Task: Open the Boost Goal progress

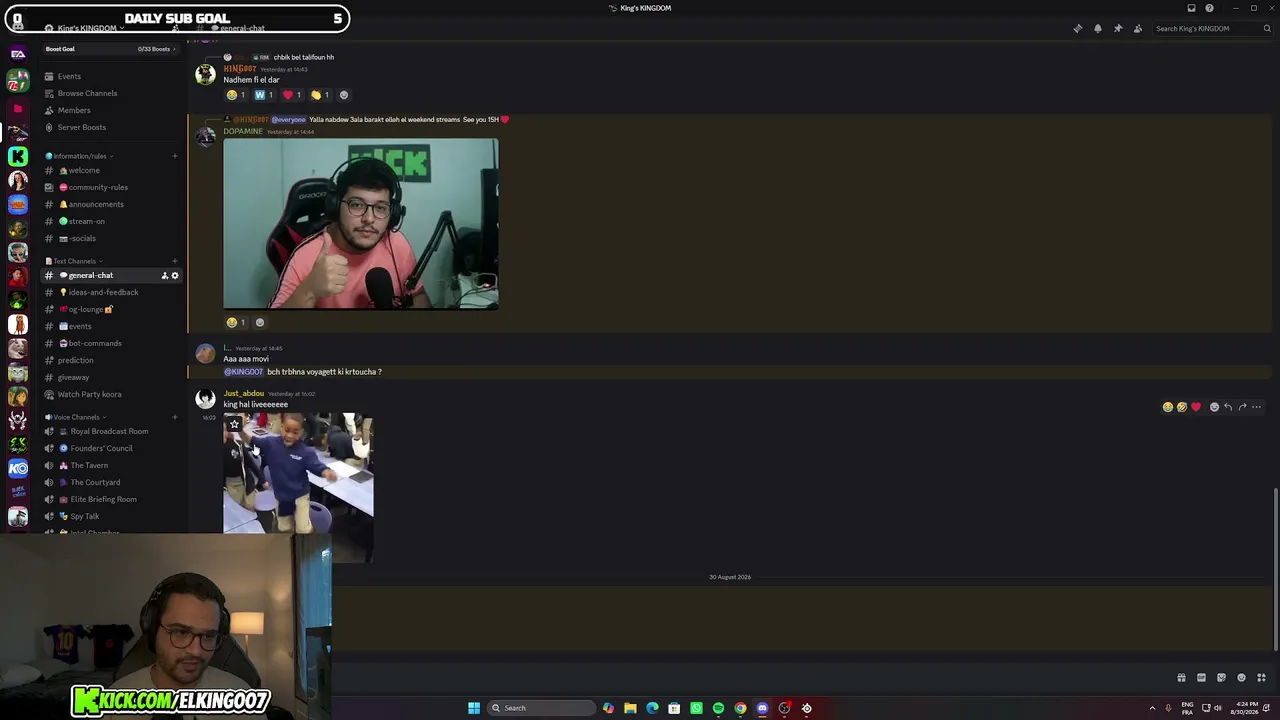Action: 111,49
